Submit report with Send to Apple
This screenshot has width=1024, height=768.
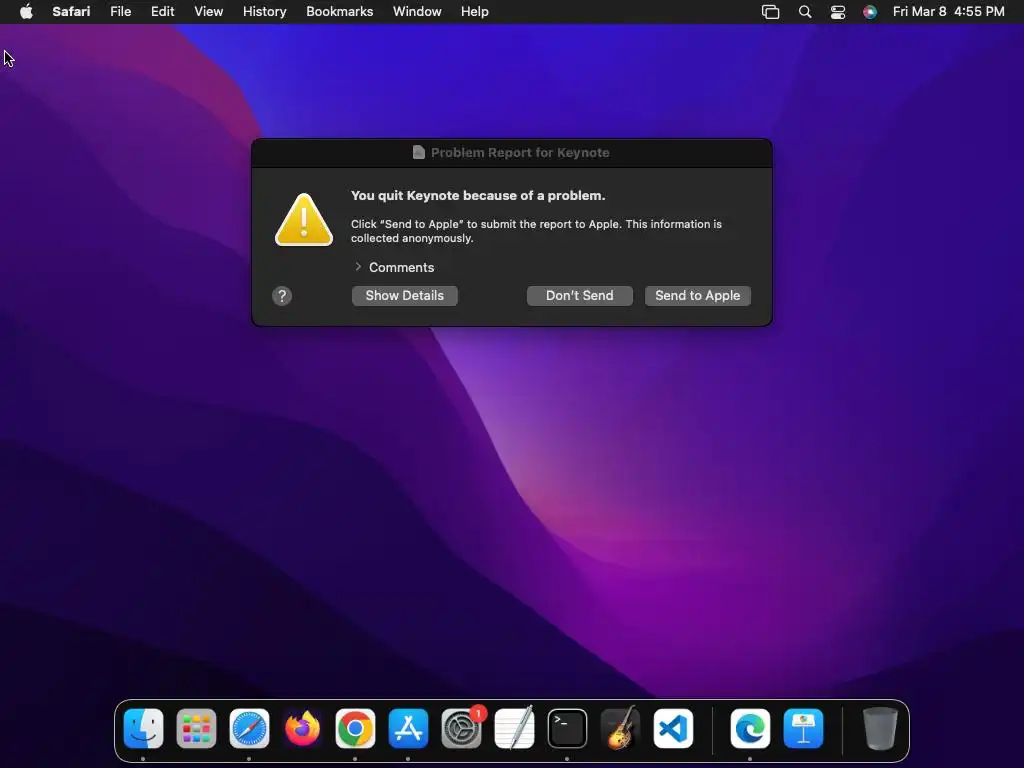click(697, 295)
